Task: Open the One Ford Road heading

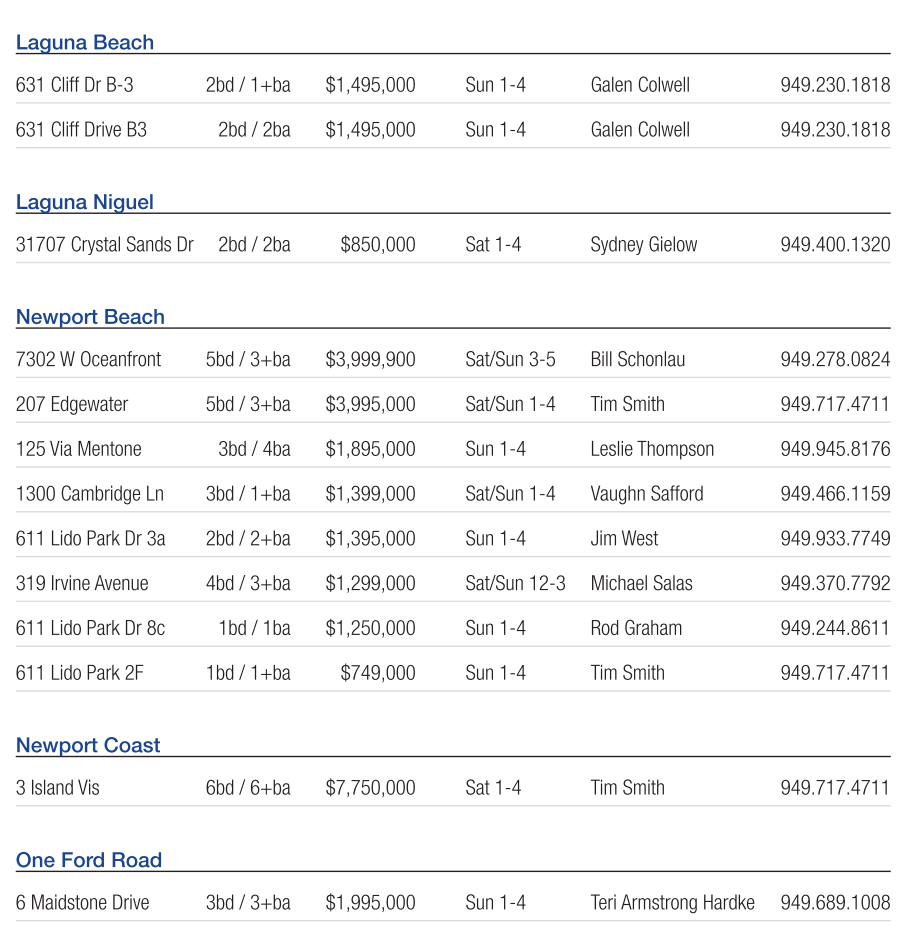Action: (x=89, y=860)
